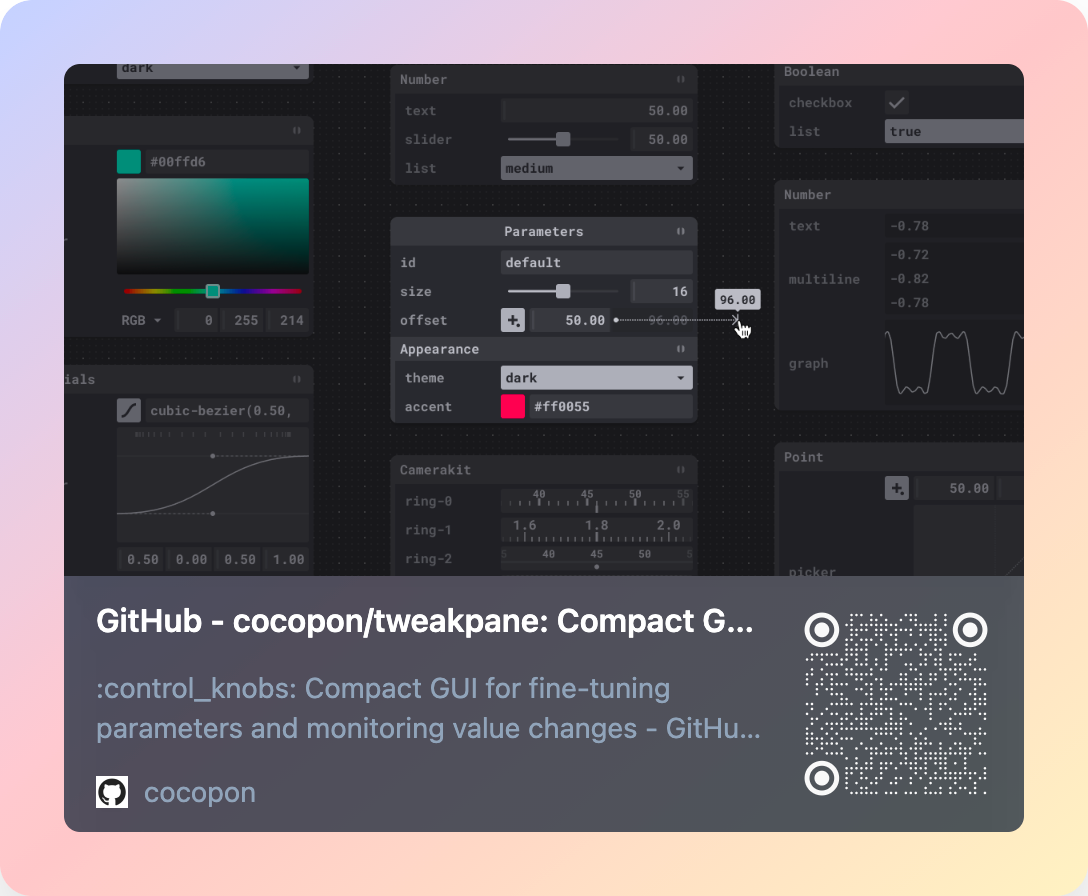1088x896 pixels.
Task: Click the RGB green value 255
Action: 242,320
